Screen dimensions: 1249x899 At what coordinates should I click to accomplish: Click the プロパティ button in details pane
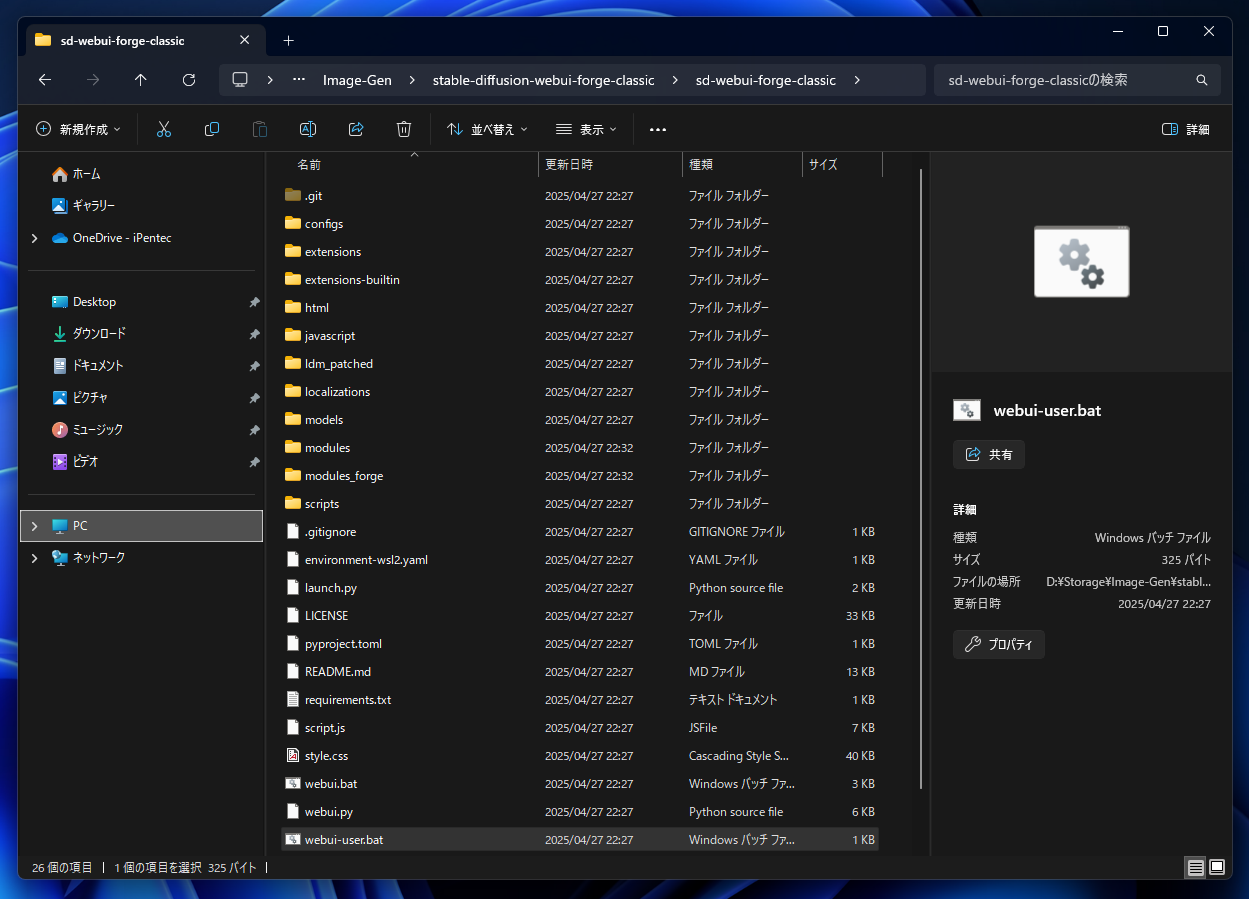pos(999,645)
